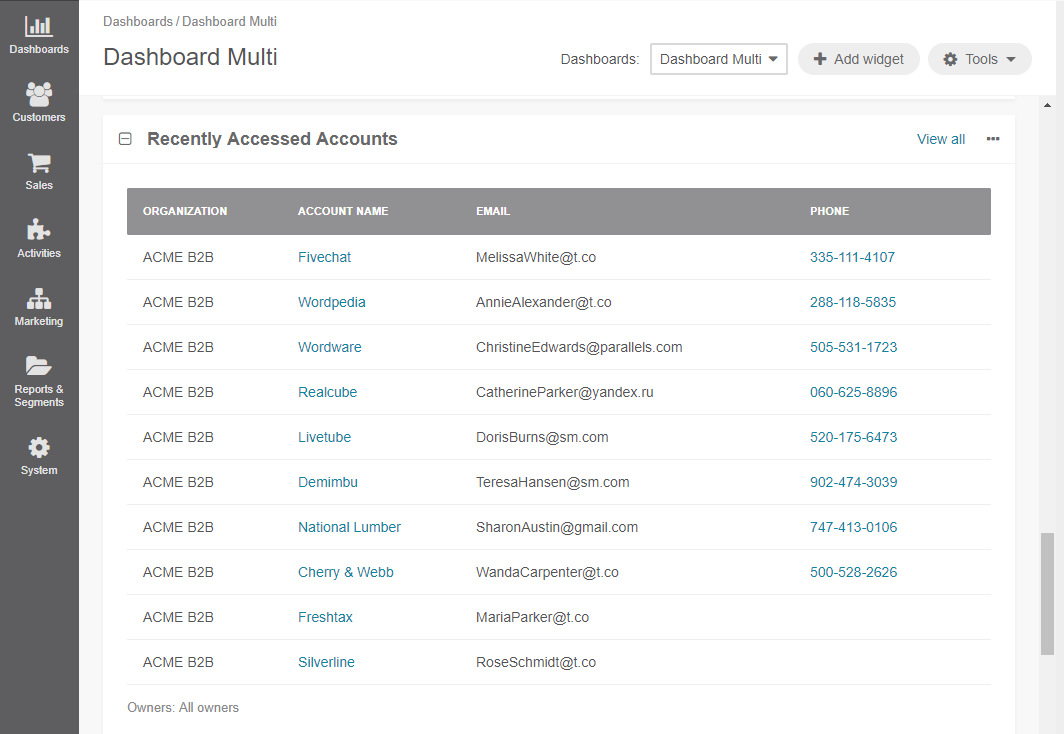The image size is (1064, 734).
Task: Open the Freshtax account
Action: click(325, 617)
